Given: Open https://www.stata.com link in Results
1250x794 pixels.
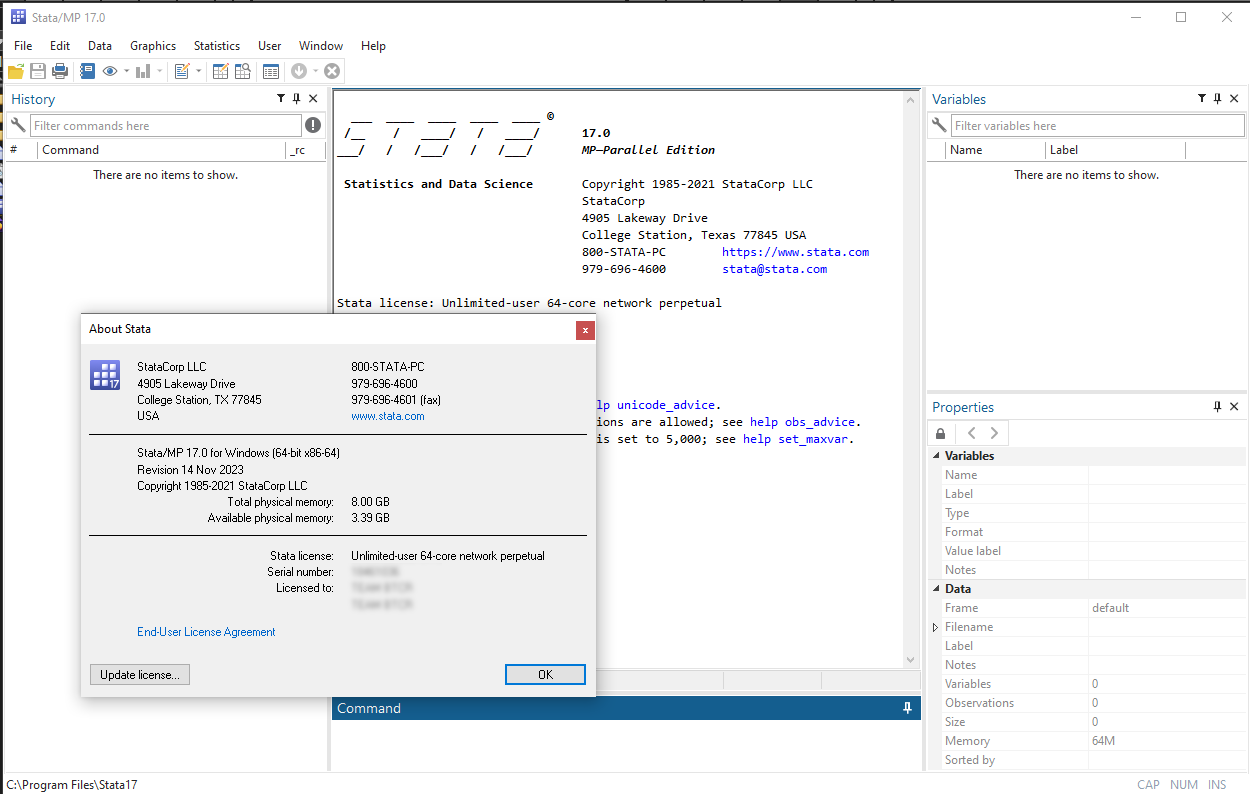Looking at the screenshot, I should point(796,252).
